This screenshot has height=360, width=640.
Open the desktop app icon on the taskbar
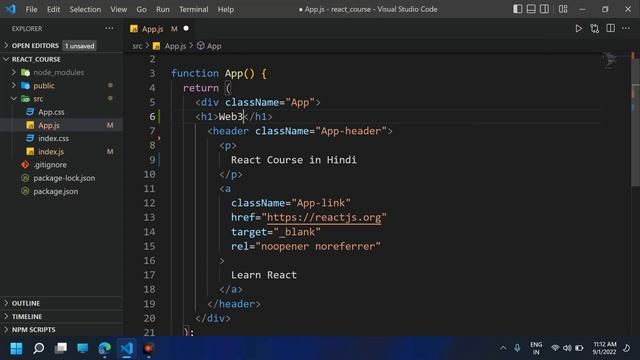click(82, 348)
